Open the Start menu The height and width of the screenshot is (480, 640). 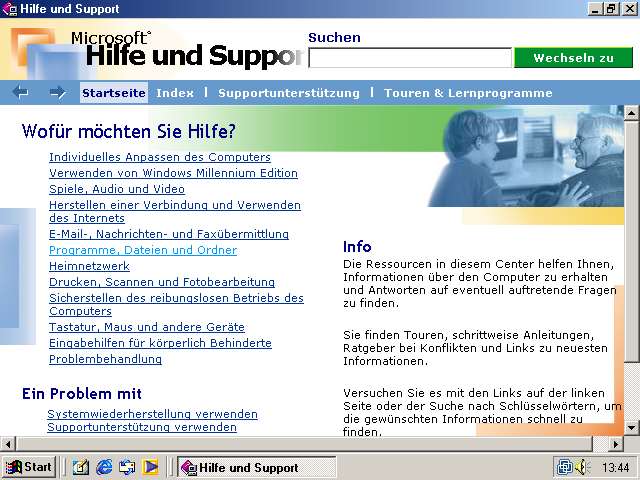point(29,467)
